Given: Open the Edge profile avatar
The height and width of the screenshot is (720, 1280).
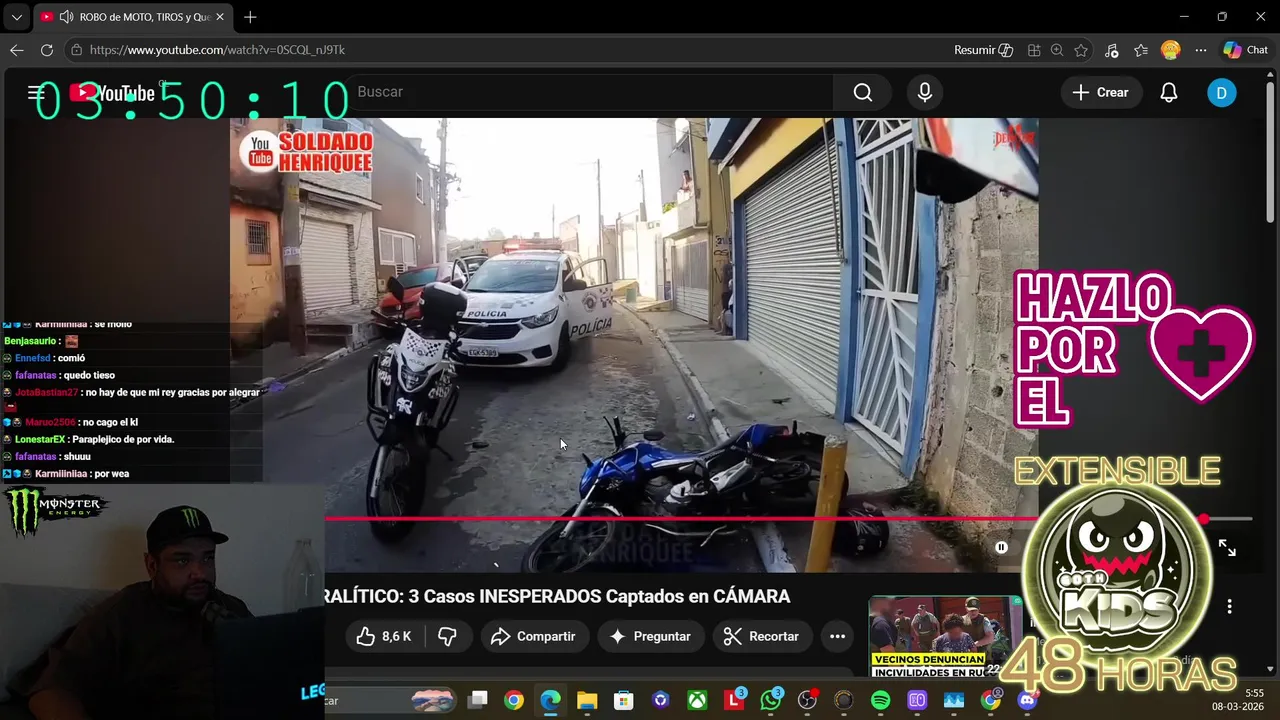Looking at the screenshot, I should [x=1171, y=50].
